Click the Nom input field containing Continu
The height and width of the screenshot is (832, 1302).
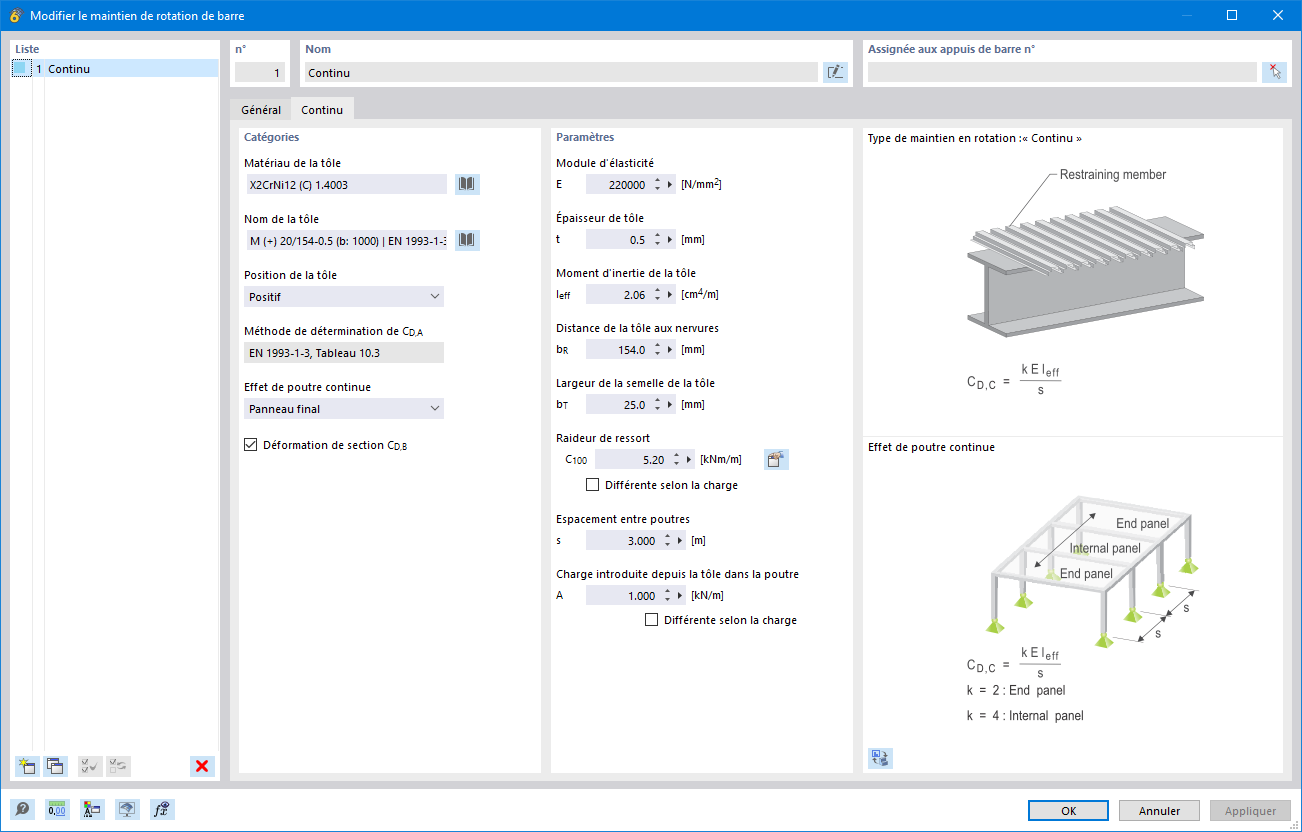(561, 72)
